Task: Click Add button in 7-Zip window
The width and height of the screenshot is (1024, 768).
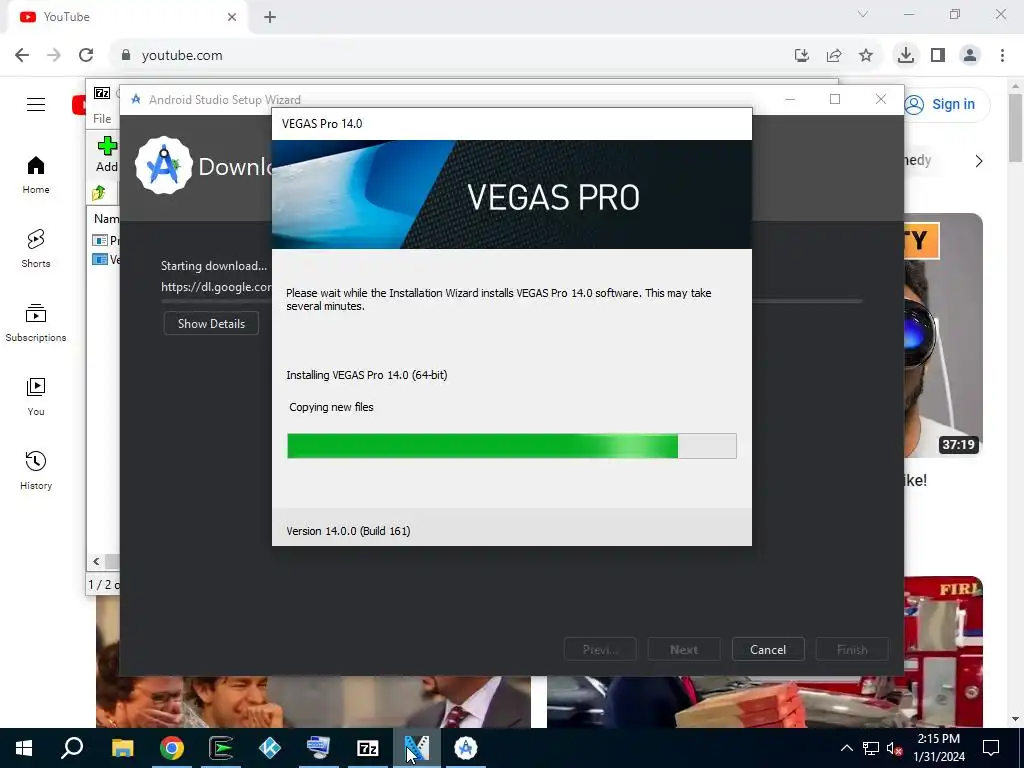Action: (x=106, y=154)
